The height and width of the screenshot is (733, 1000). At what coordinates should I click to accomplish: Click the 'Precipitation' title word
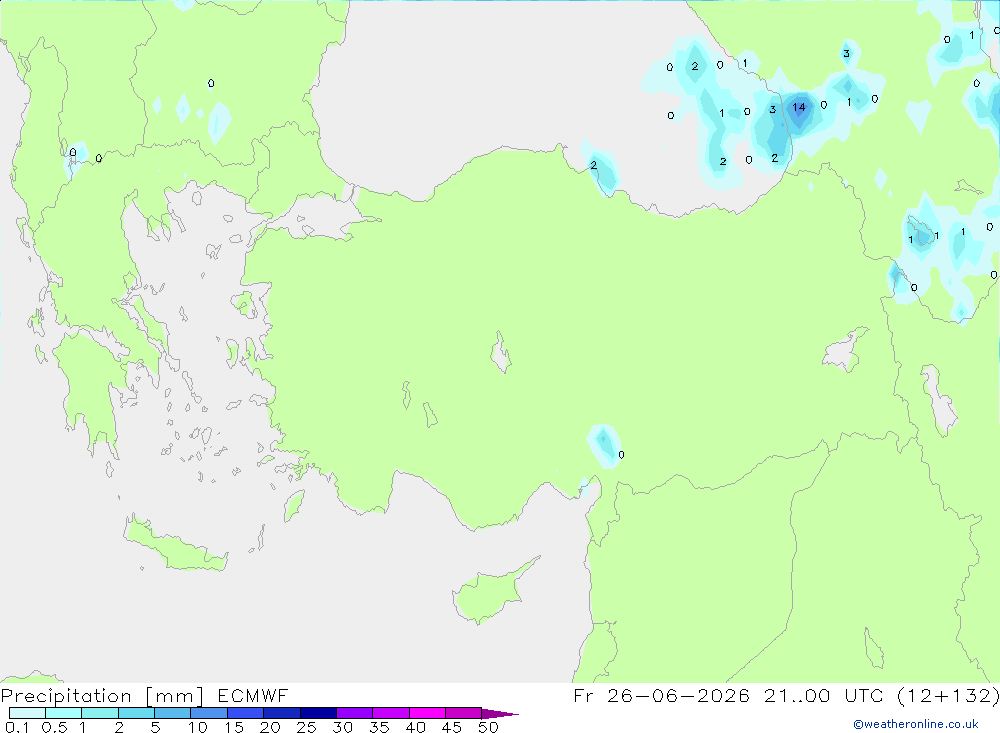pyautogui.click(x=66, y=696)
